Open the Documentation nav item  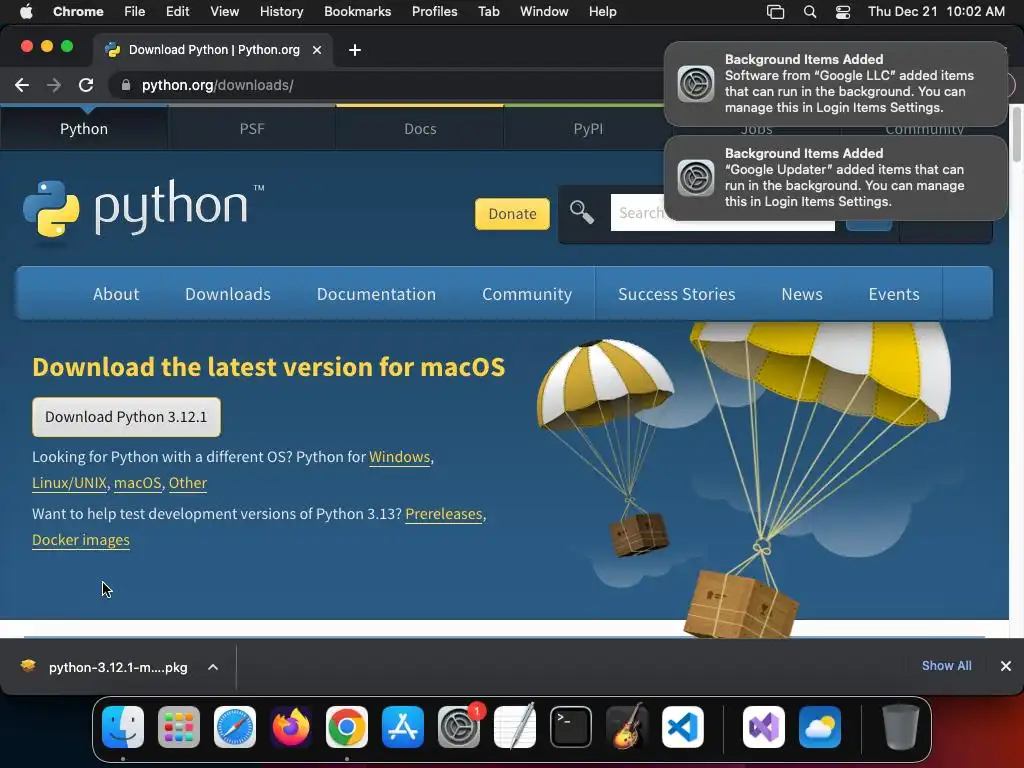click(376, 294)
